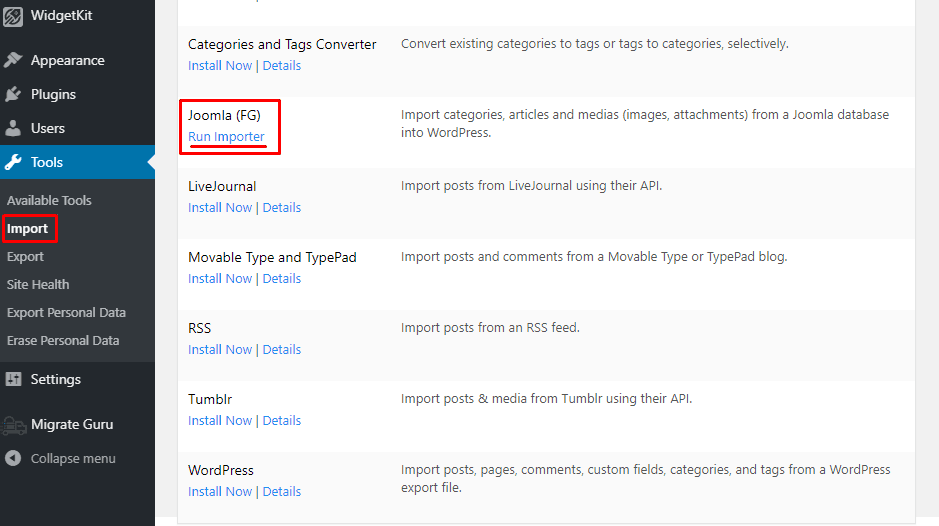Screen dimensions: 939x526
Task: View Movable Type and TypePad details
Action: [281, 279]
